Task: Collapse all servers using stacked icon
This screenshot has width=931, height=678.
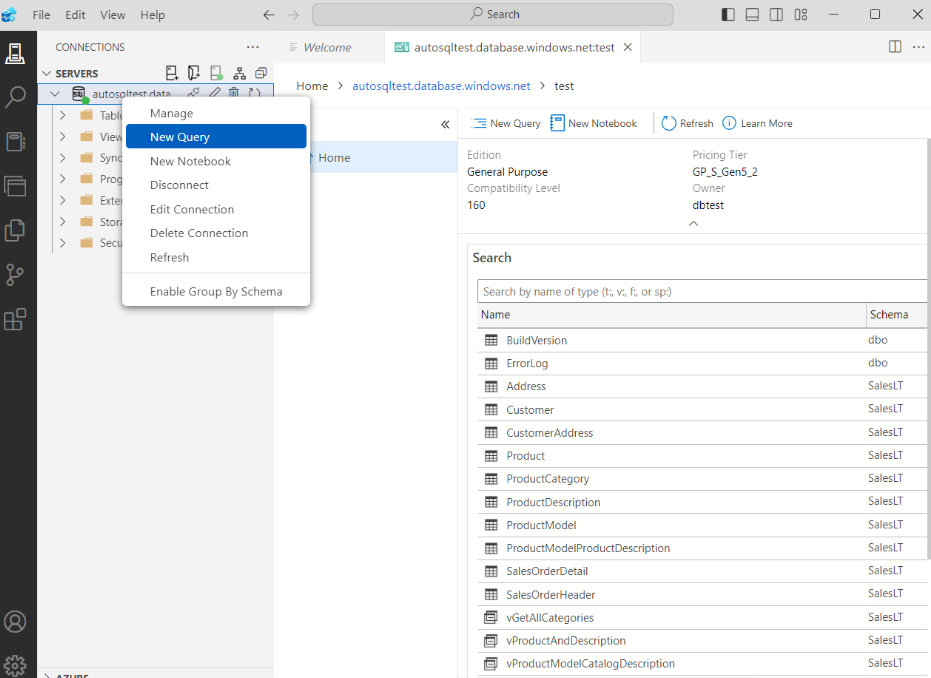Action: pos(260,72)
